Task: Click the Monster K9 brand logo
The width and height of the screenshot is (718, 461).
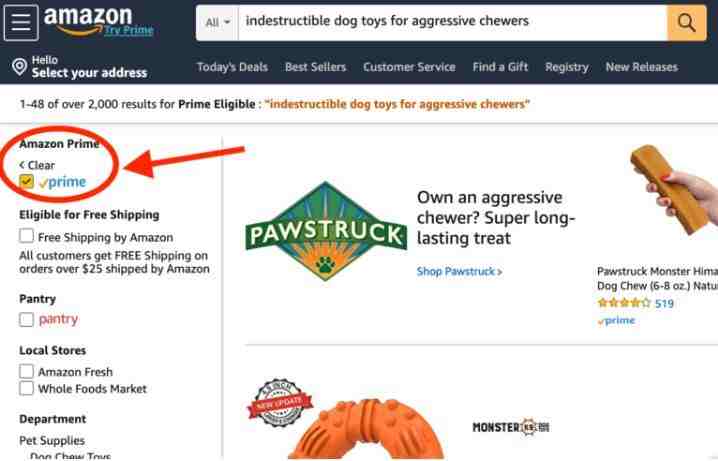Action: click(x=511, y=427)
